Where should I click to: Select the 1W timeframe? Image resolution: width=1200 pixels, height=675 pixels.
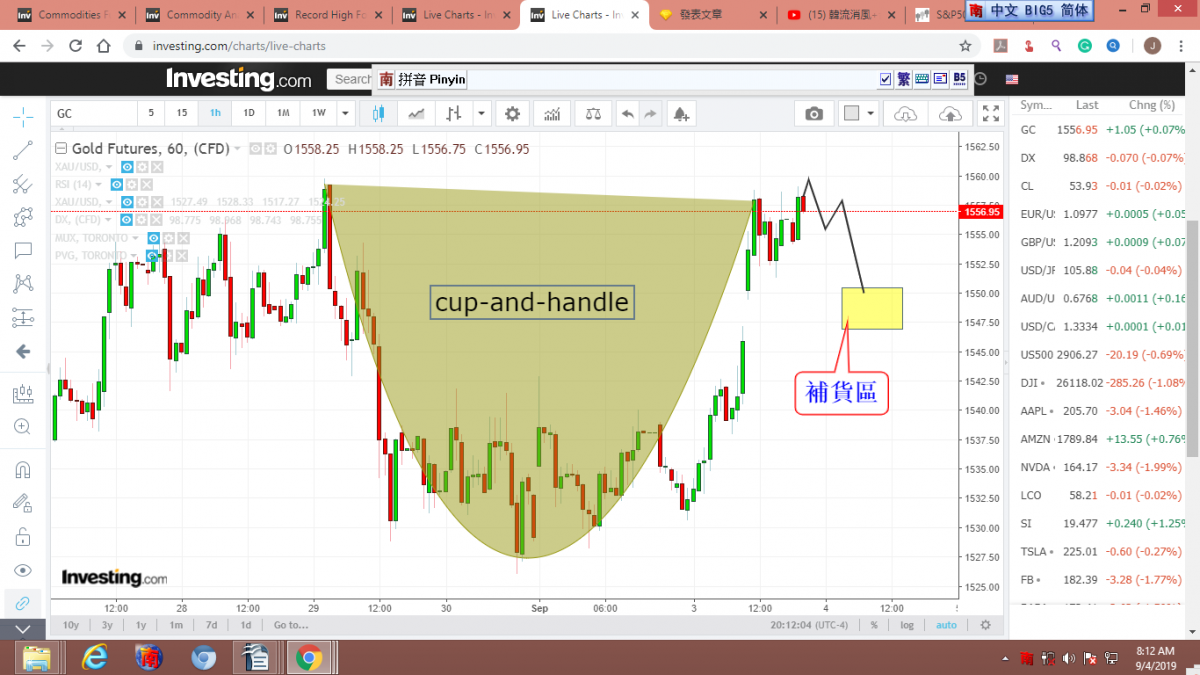pos(318,114)
